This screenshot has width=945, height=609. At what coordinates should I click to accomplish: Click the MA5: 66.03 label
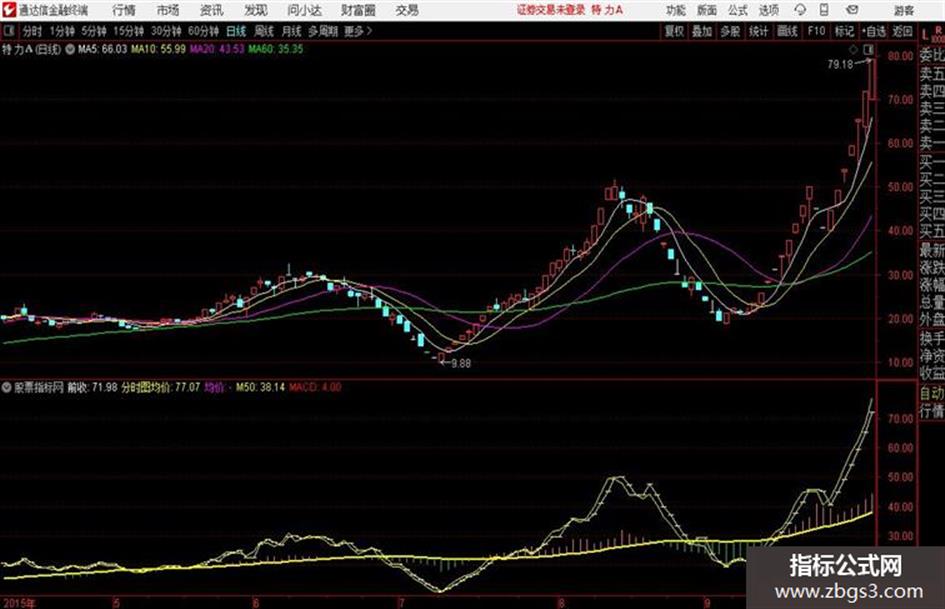[x=102, y=49]
